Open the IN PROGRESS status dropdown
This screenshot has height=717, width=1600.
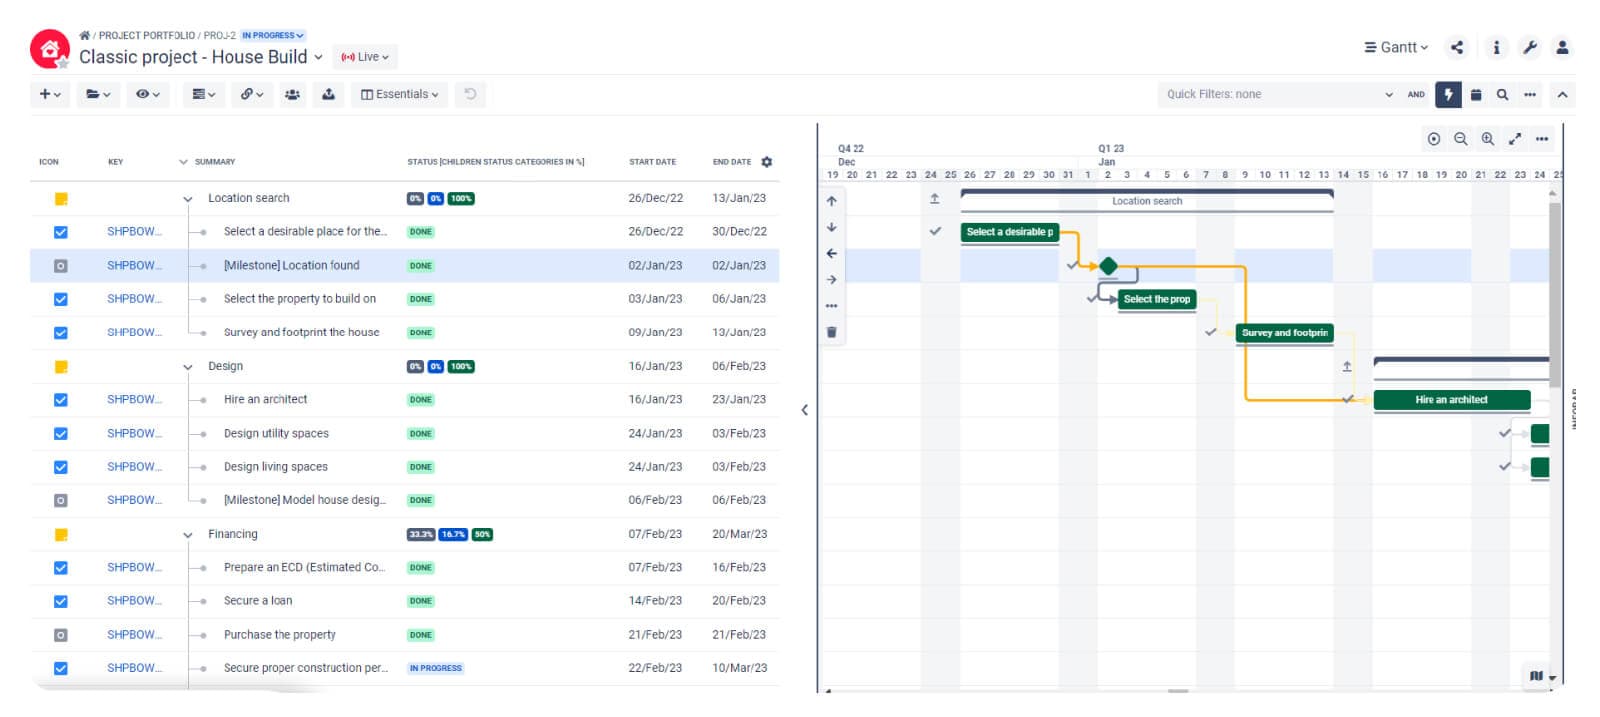272,35
